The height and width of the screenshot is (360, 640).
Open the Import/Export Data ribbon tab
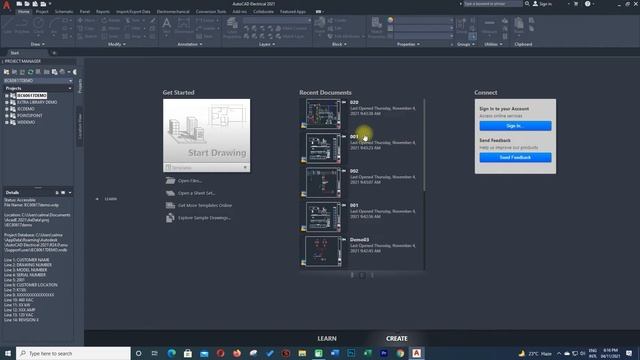click(133, 11)
